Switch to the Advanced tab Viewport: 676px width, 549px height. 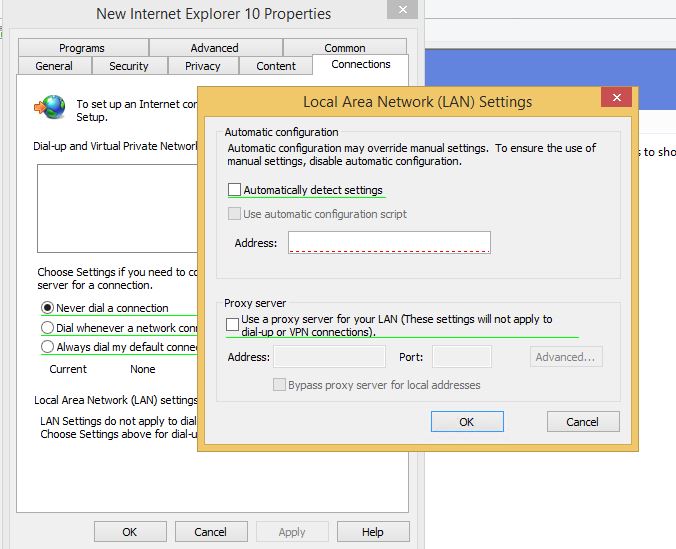click(x=216, y=47)
